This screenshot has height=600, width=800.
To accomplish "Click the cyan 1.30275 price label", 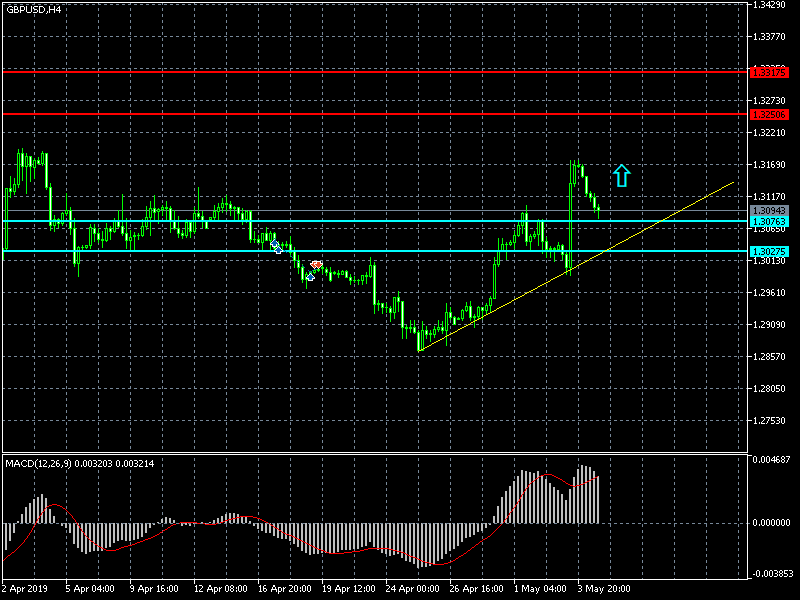I will 767,251.
